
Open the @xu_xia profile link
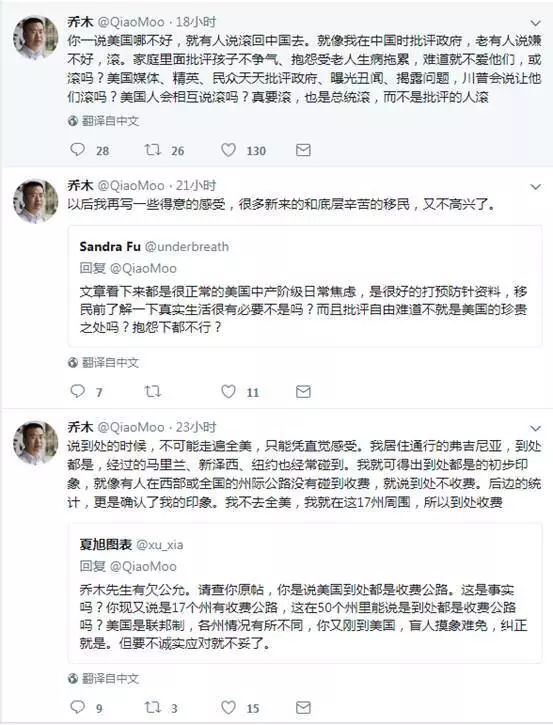click(x=160, y=545)
